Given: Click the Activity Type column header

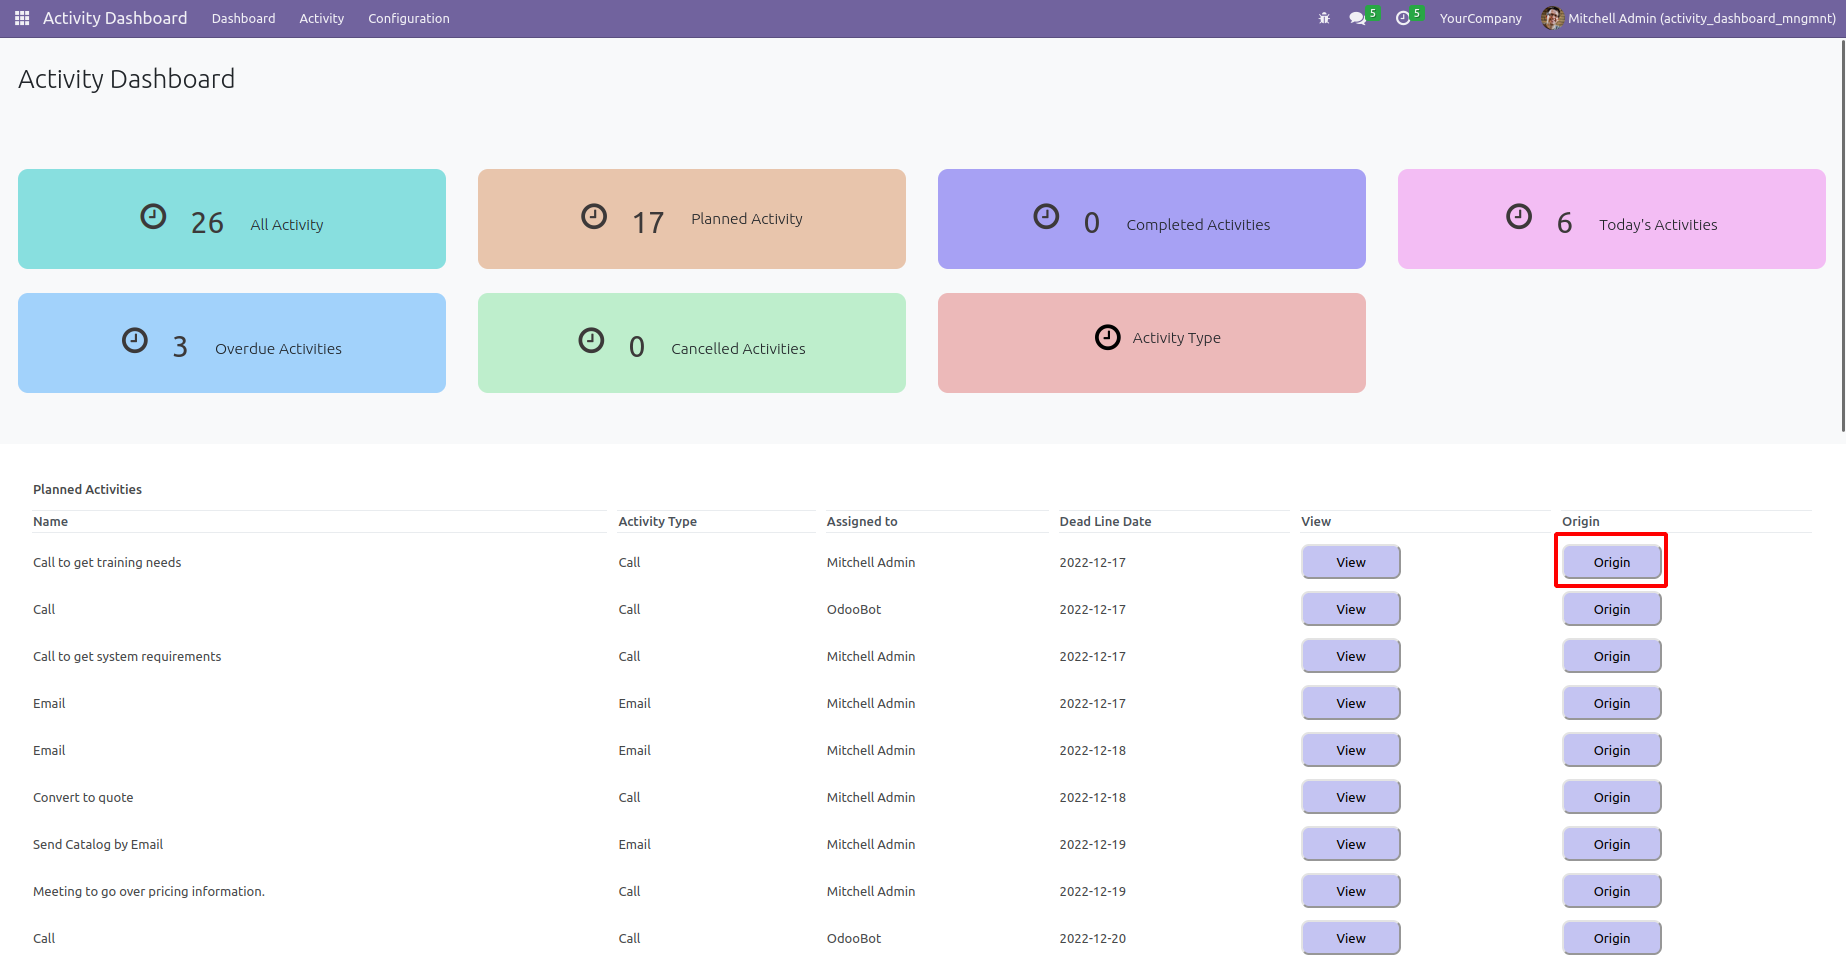Looking at the screenshot, I should pos(658,522).
